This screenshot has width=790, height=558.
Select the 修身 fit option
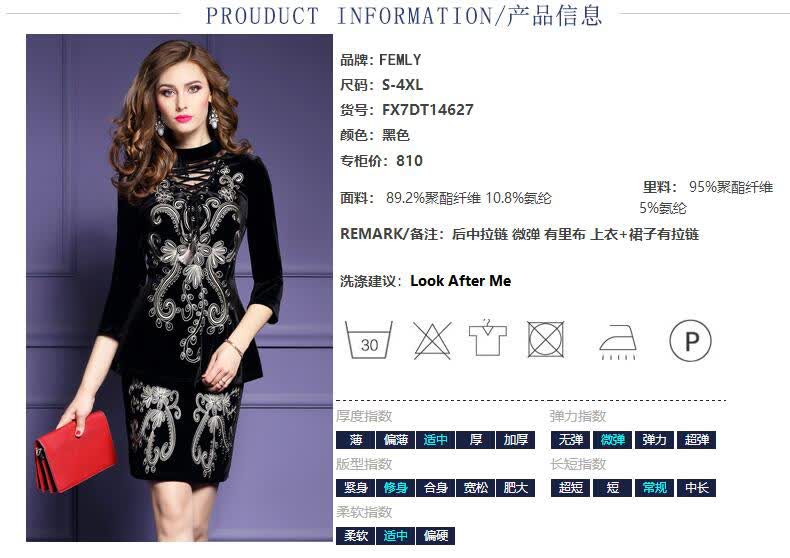(396, 487)
